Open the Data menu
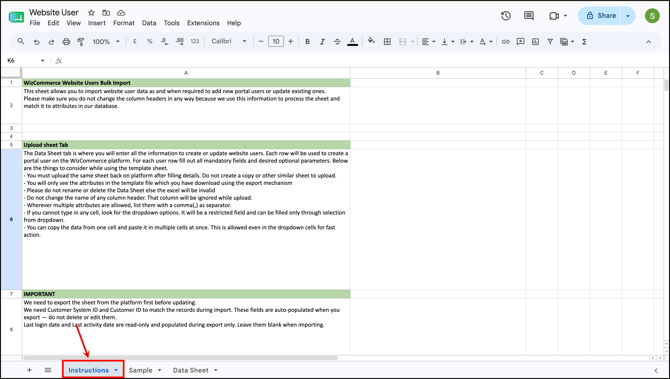Viewport: 670px width, 379px height. [149, 23]
